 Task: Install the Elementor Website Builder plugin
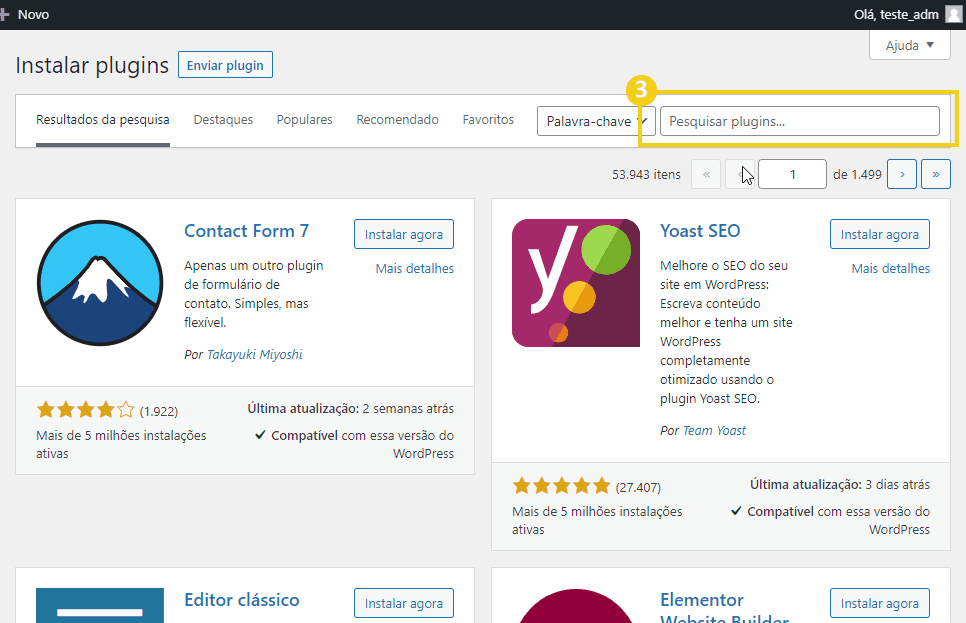click(x=880, y=603)
